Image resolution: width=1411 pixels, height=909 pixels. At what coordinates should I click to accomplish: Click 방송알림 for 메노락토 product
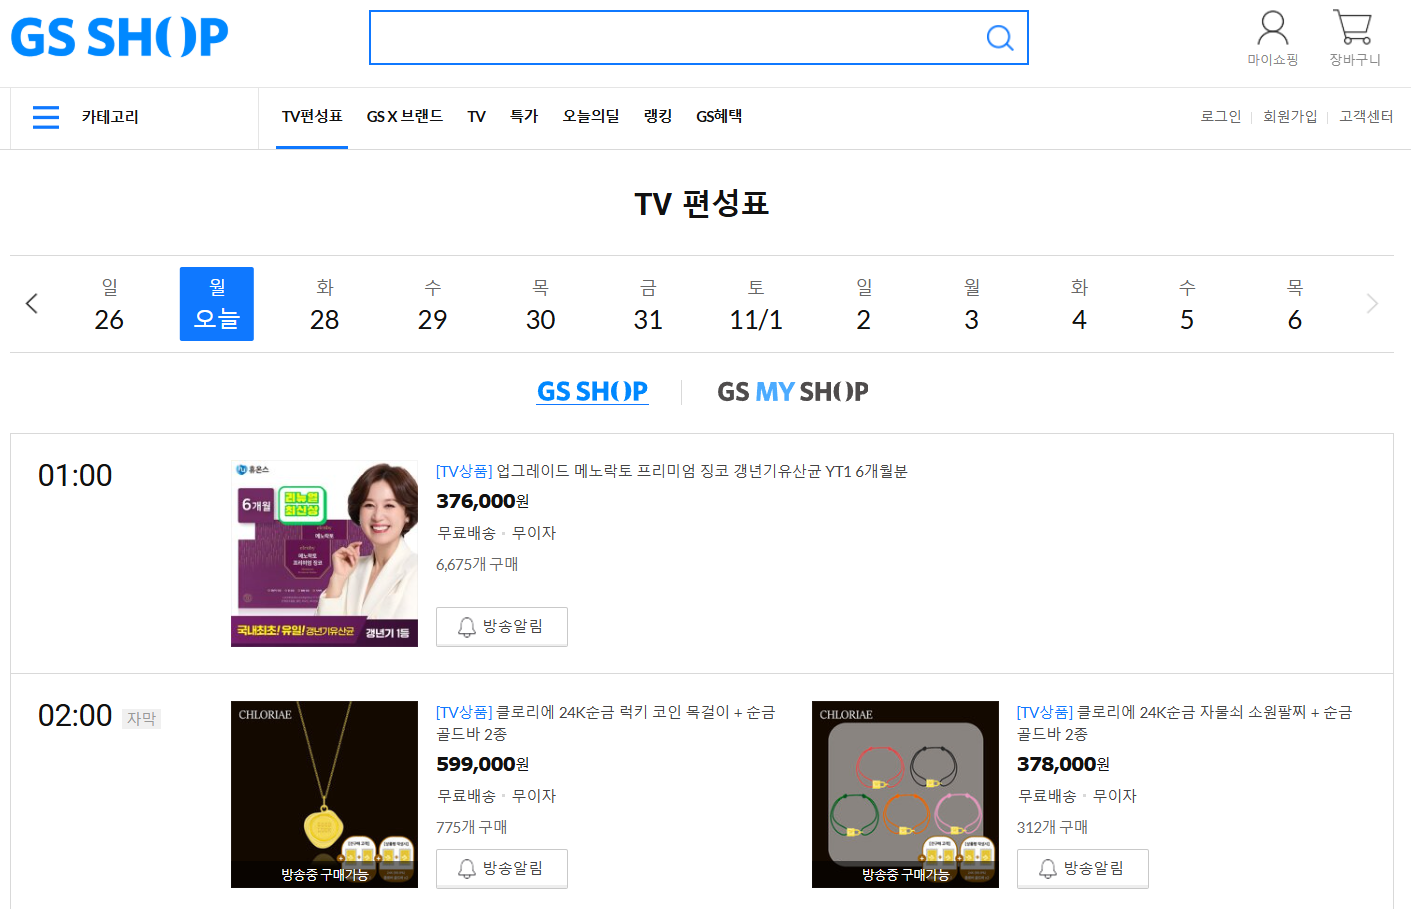[502, 627]
